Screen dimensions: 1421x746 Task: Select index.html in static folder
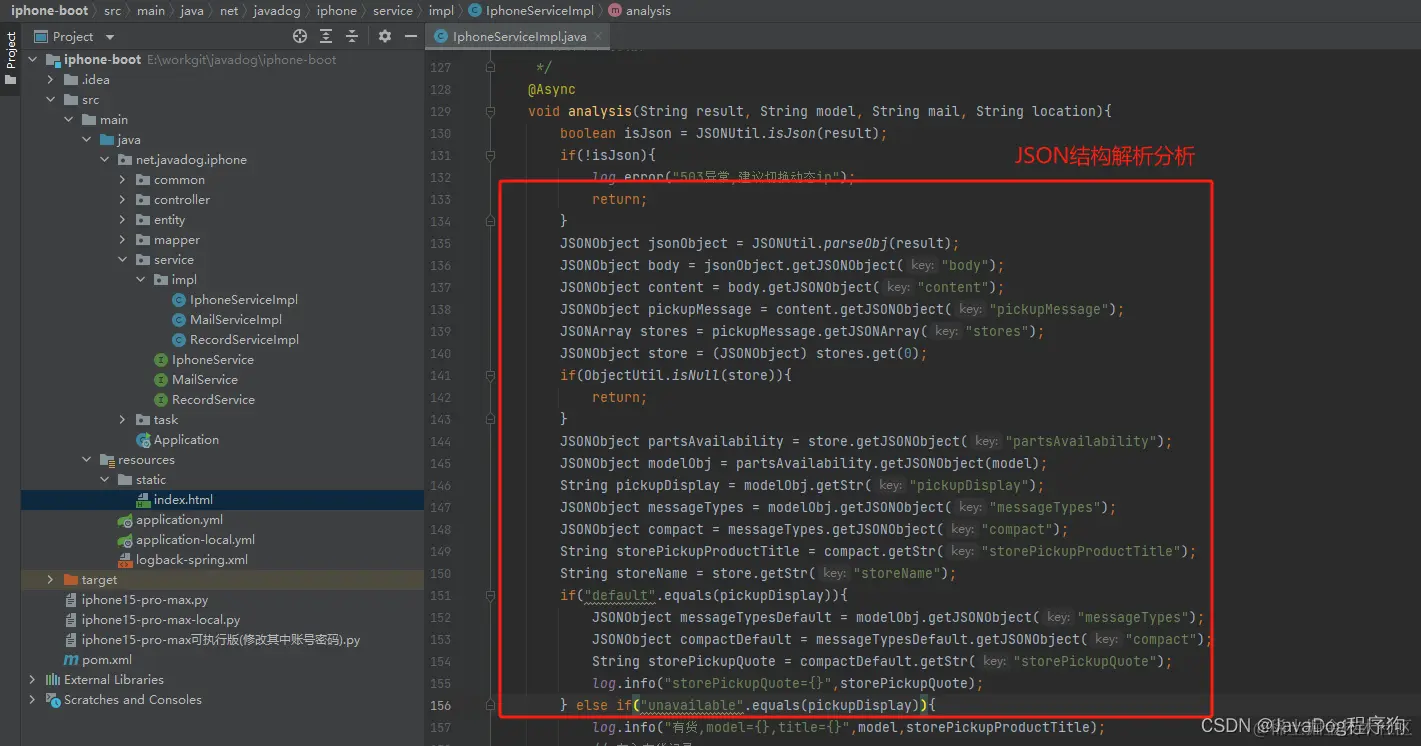[183, 500]
